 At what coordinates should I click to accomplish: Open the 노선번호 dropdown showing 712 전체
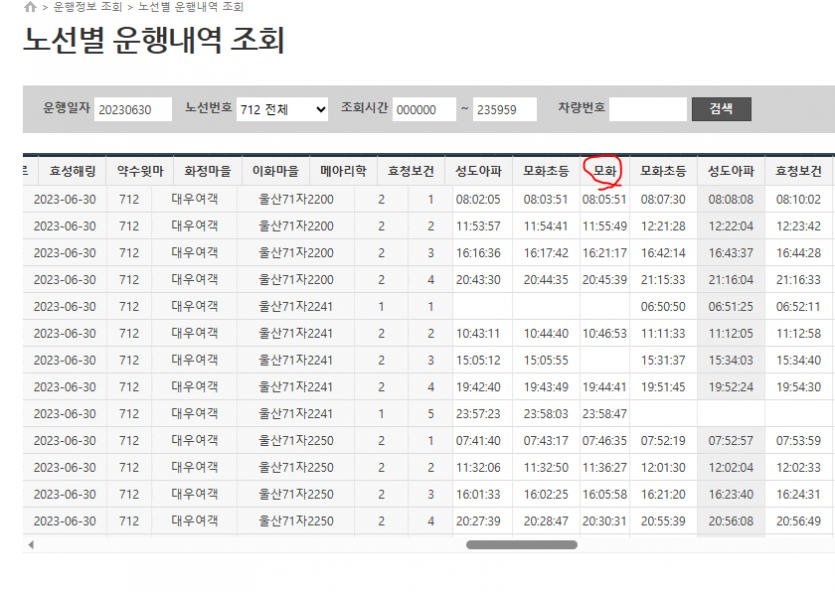coord(282,109)
